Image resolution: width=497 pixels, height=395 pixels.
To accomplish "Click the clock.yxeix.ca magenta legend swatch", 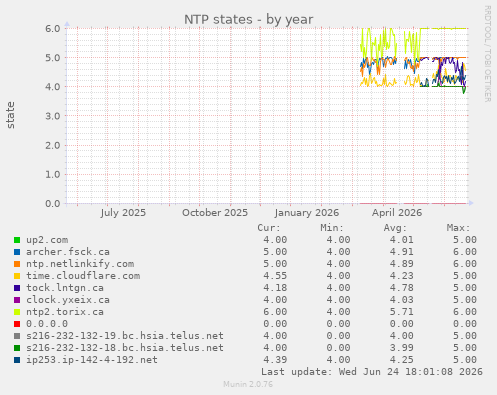I will (x=17, y=300).
